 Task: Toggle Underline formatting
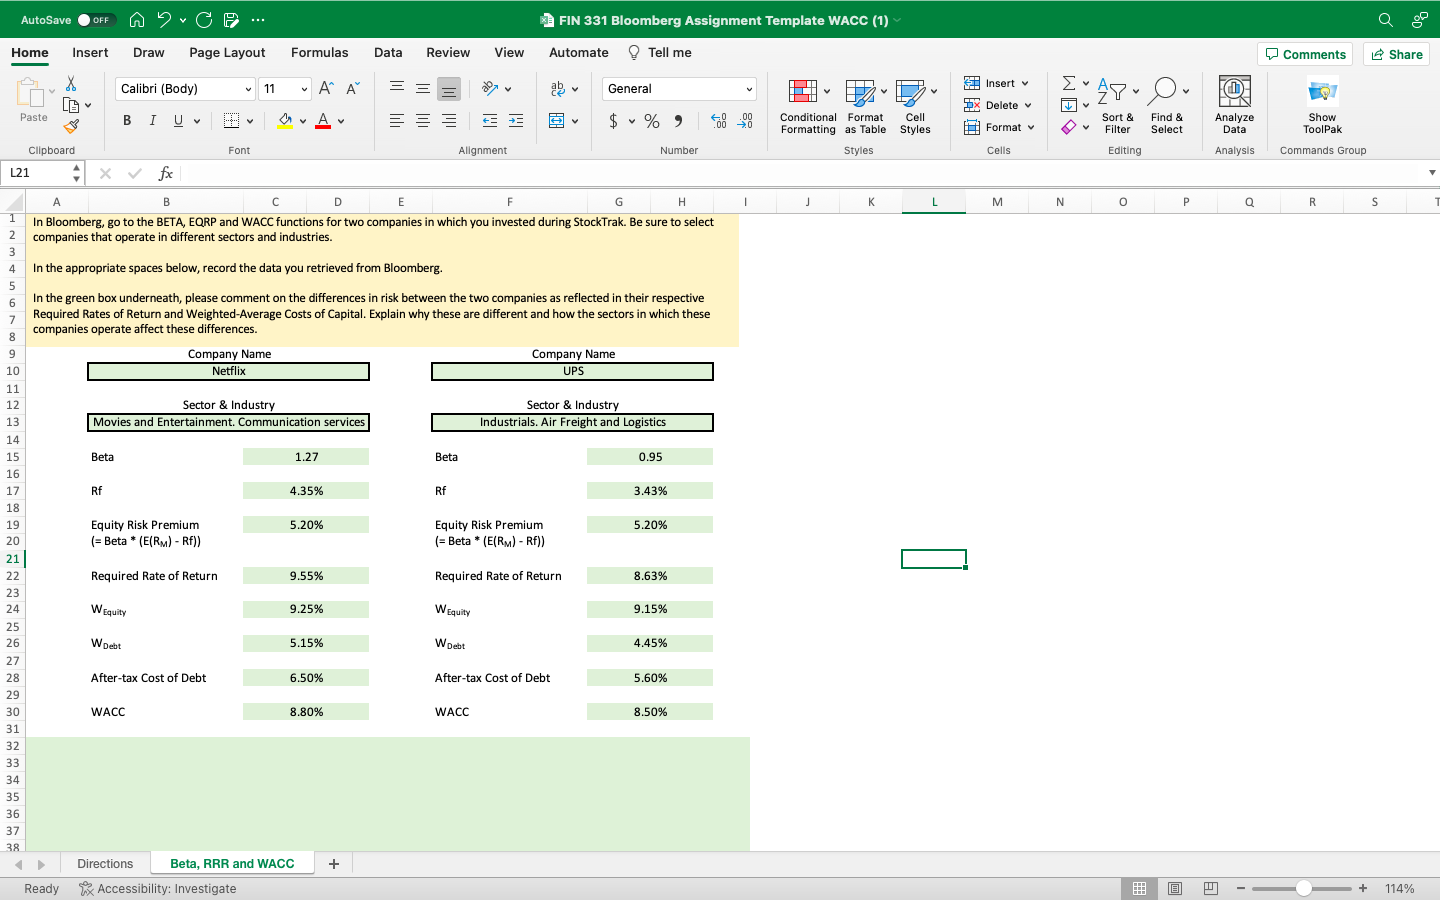point(178,120)
